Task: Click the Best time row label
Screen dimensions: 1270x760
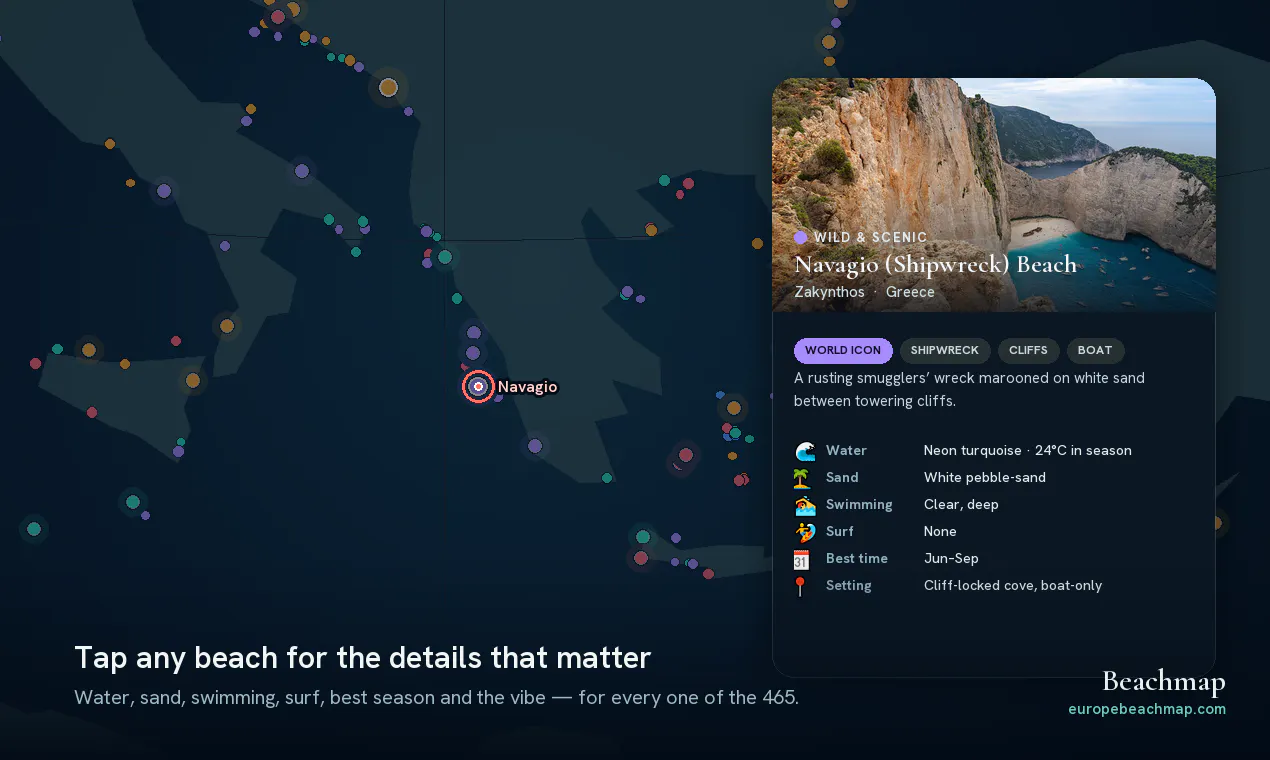Action: tap(857, 559)
